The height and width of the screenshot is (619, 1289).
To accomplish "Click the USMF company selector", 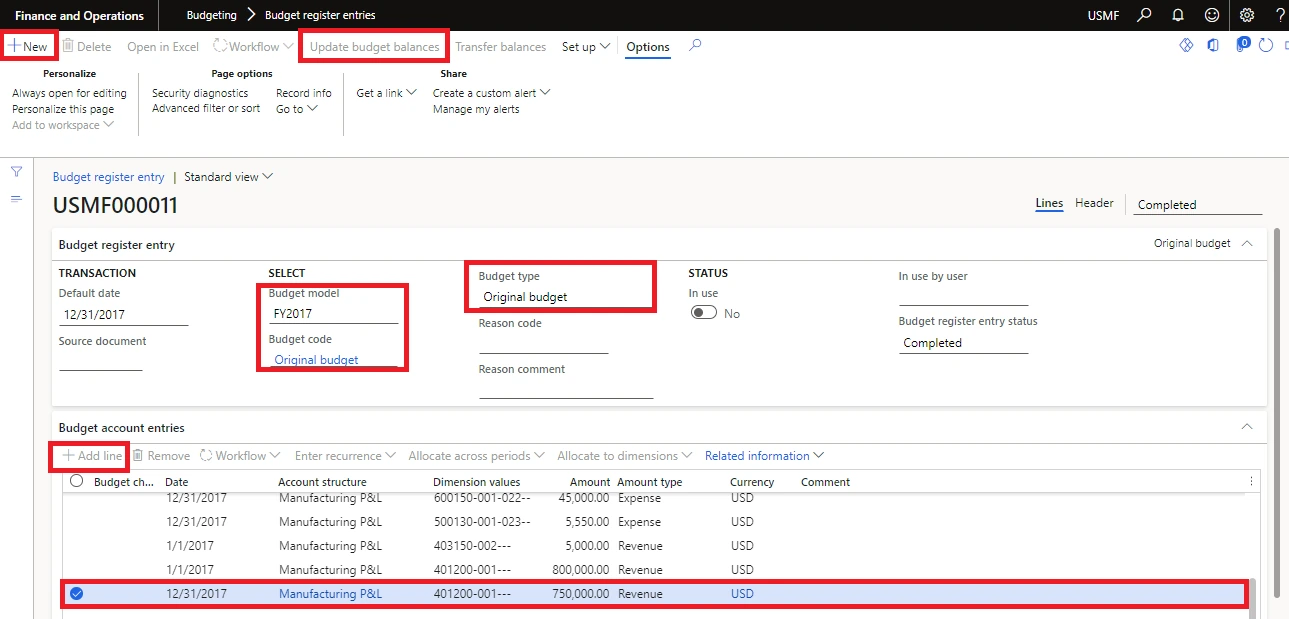I will coord(1105,15).
